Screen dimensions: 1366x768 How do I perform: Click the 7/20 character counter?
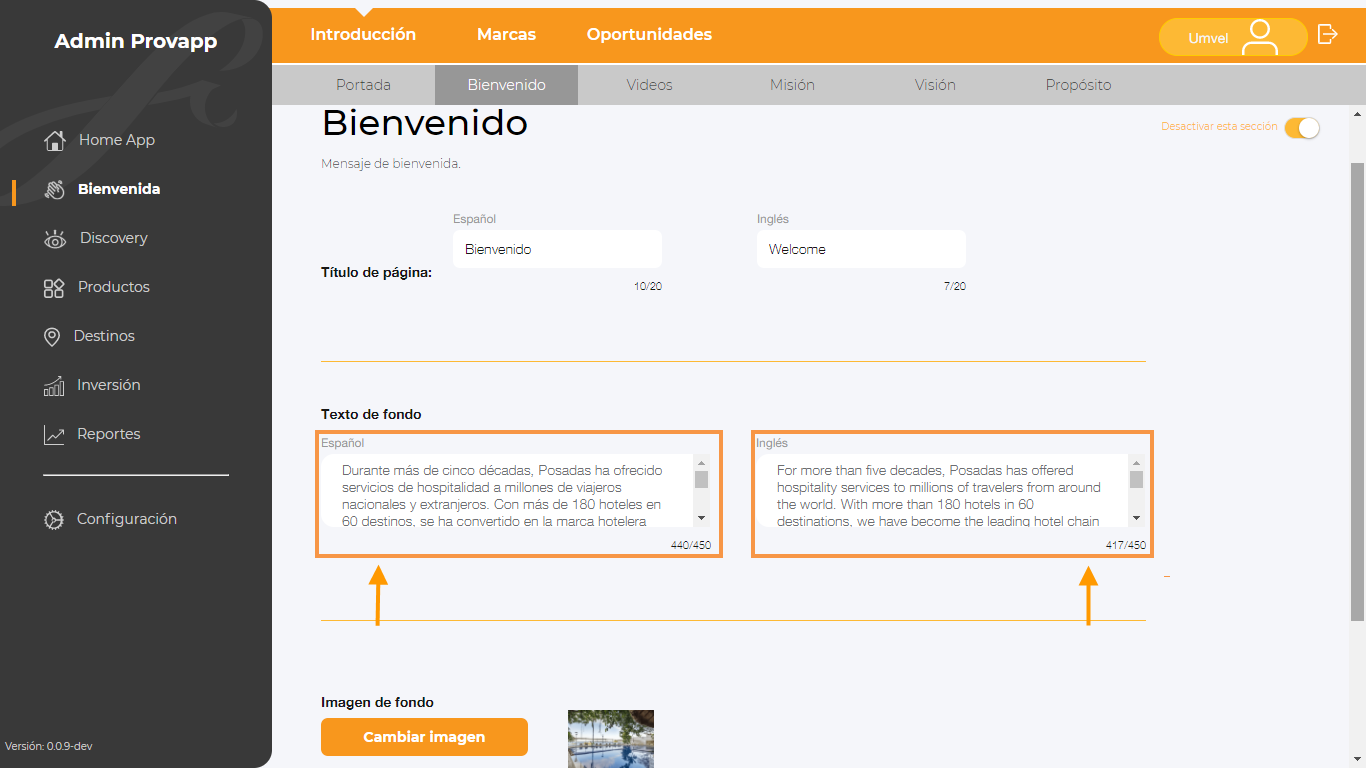click(955, 286)
